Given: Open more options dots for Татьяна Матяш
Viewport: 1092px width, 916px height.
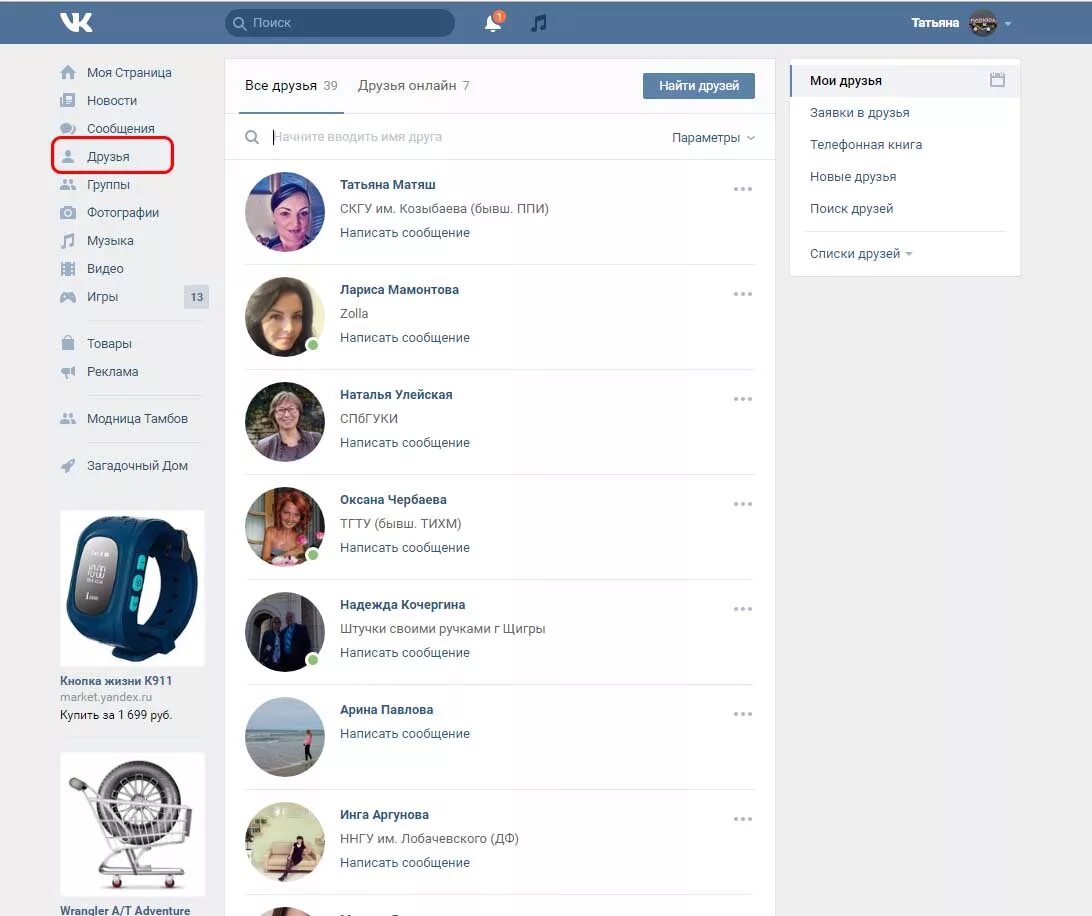Looking at the screenshot, I should pos(743,189).
